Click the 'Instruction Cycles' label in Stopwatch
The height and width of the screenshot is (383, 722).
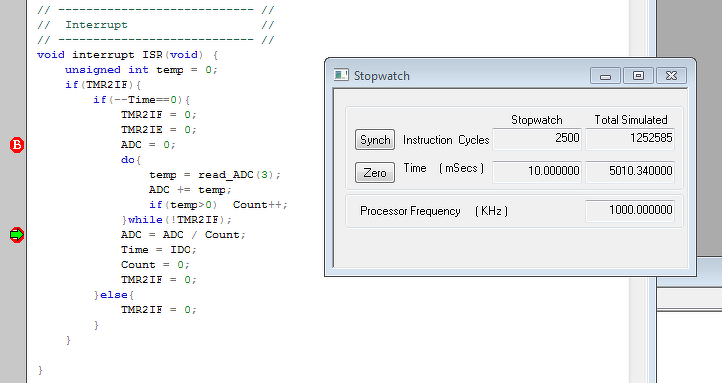click(x=446, y=140)
